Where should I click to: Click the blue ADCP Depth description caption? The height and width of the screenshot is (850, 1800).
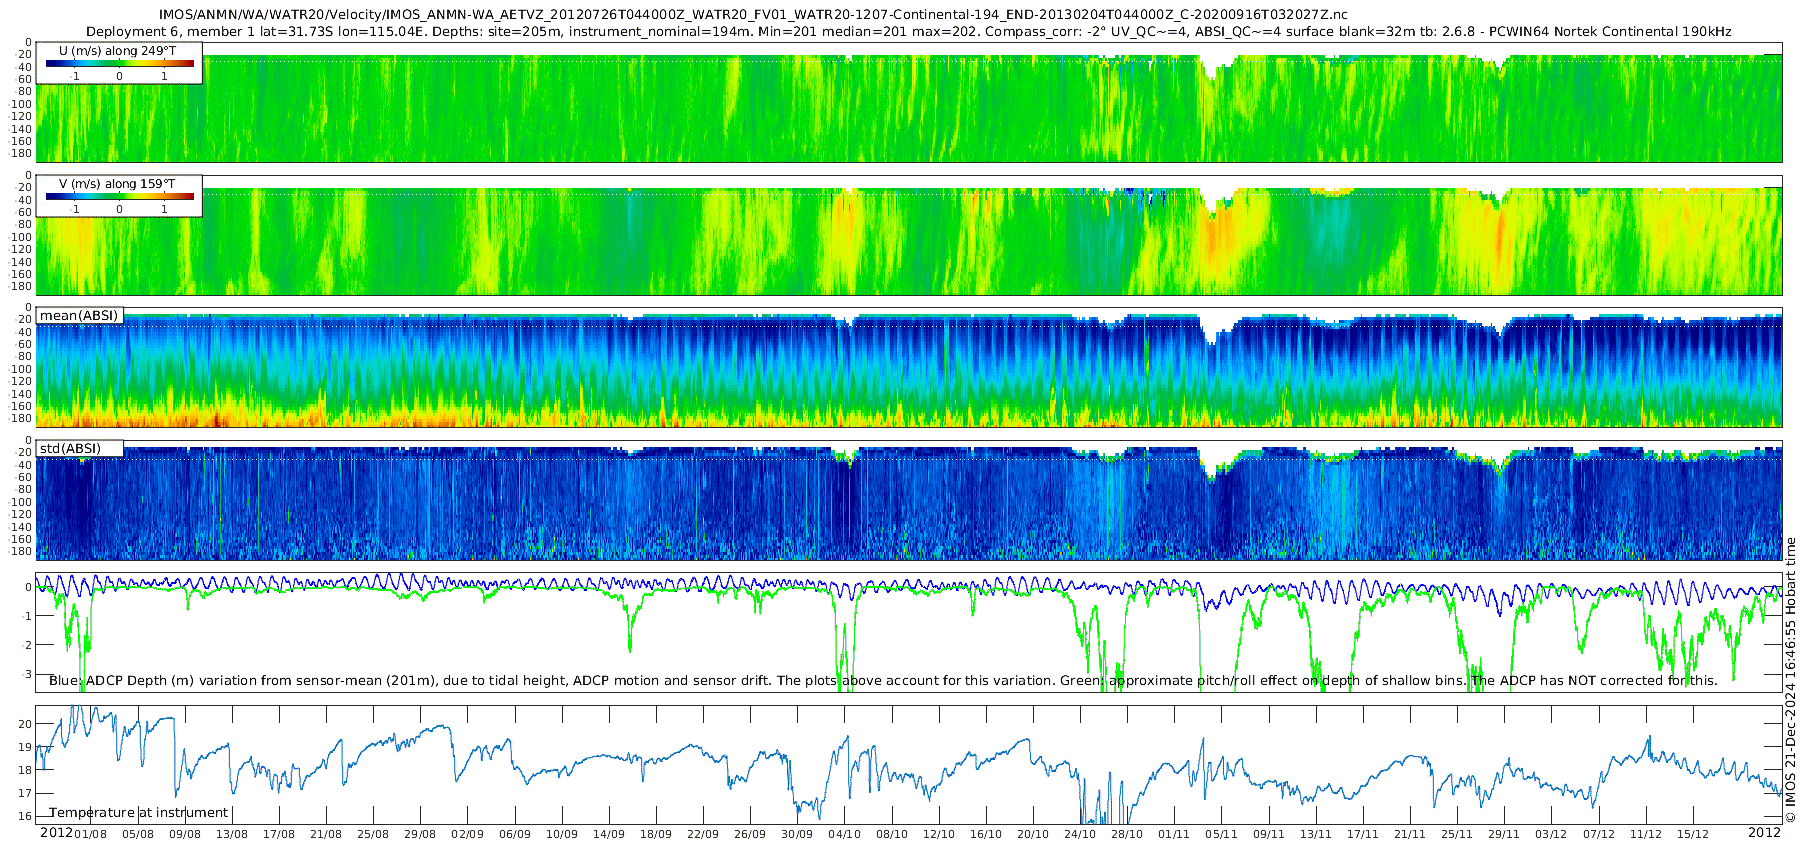(x=883, y=681)
